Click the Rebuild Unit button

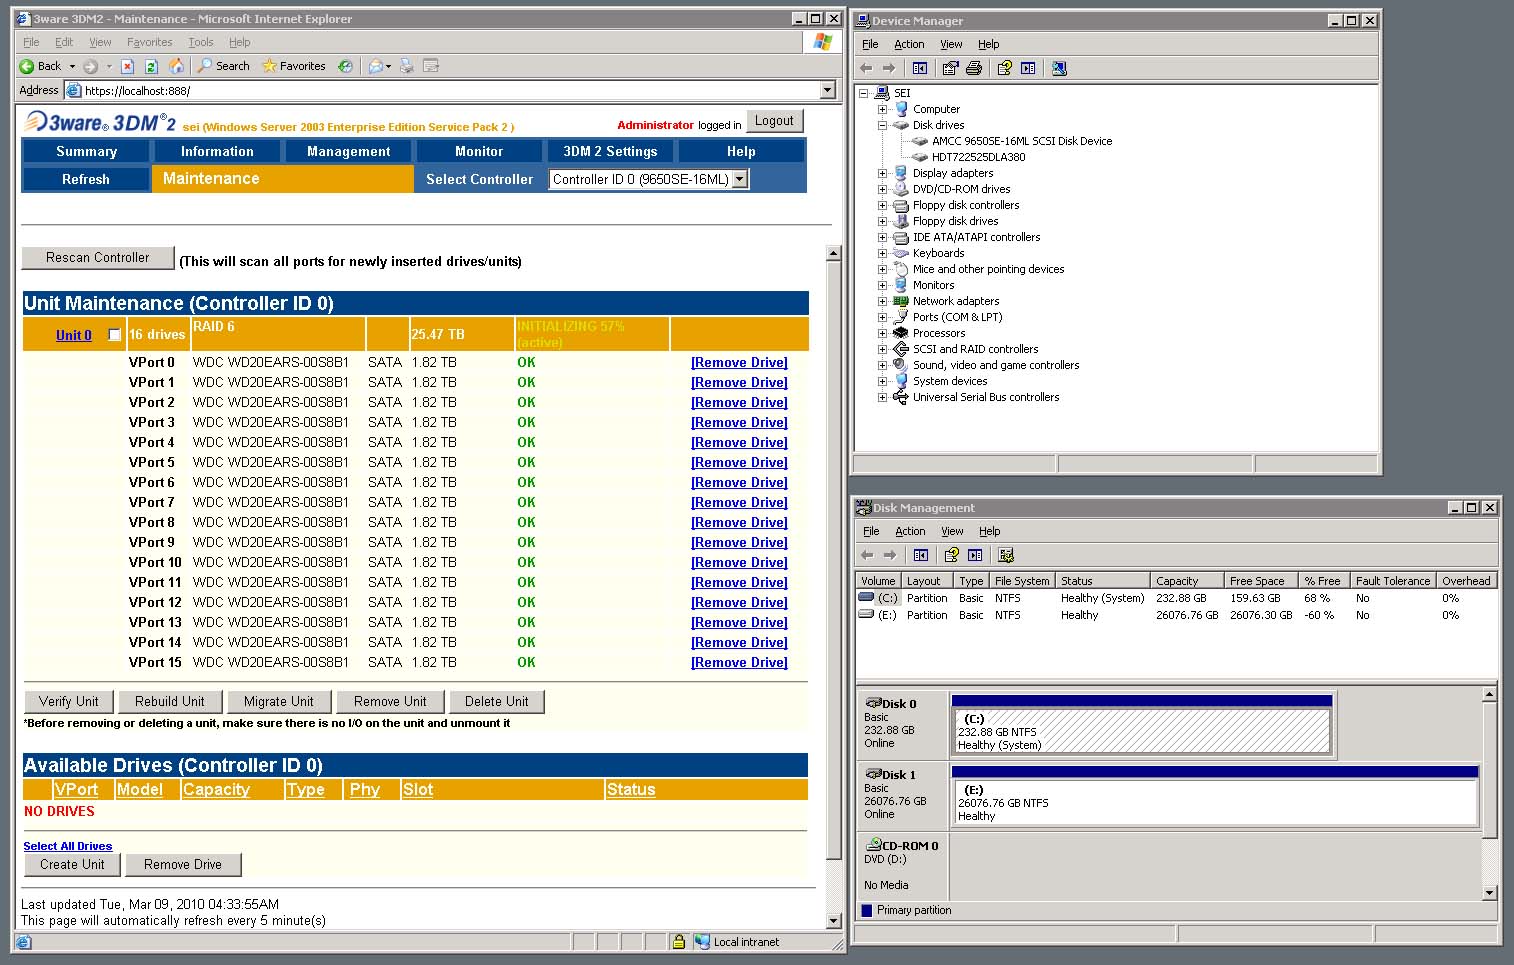[170, 702]
